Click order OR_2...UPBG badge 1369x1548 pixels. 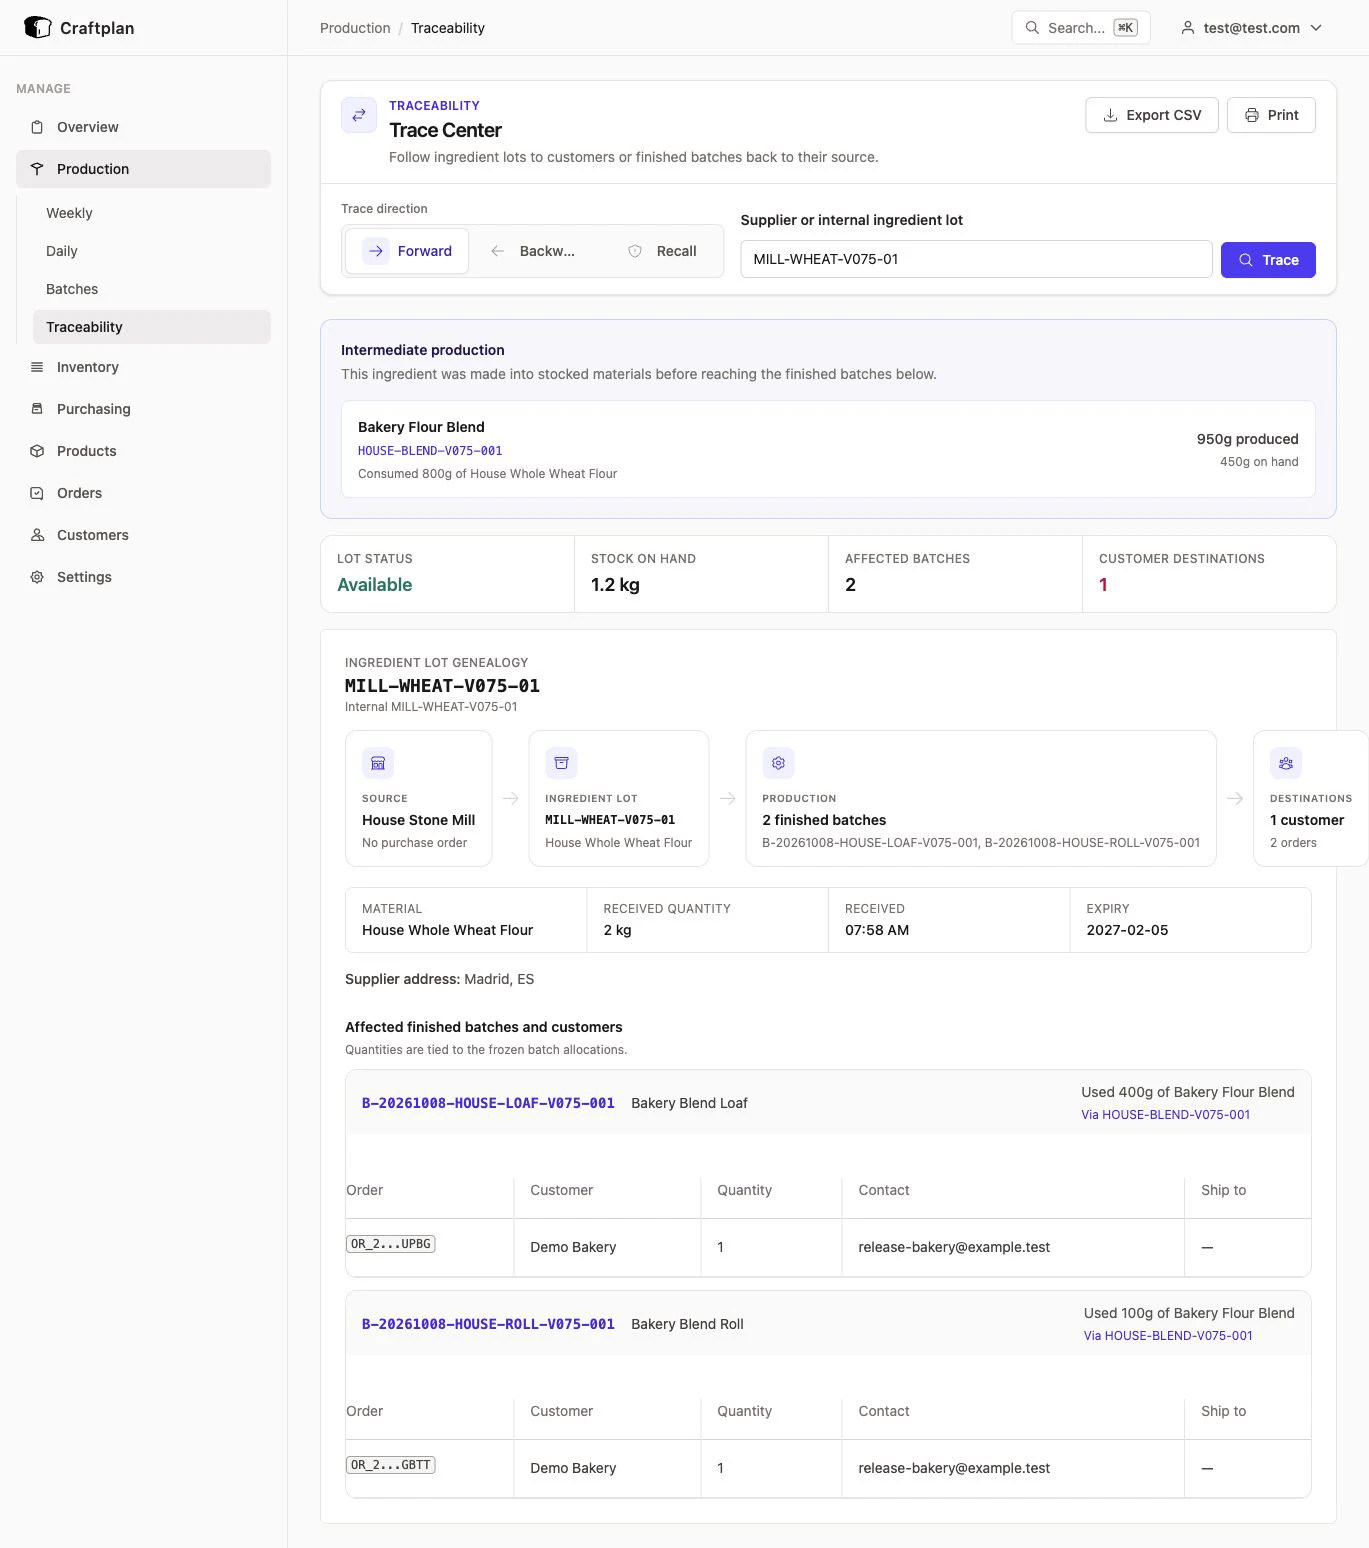point(391,1244)
